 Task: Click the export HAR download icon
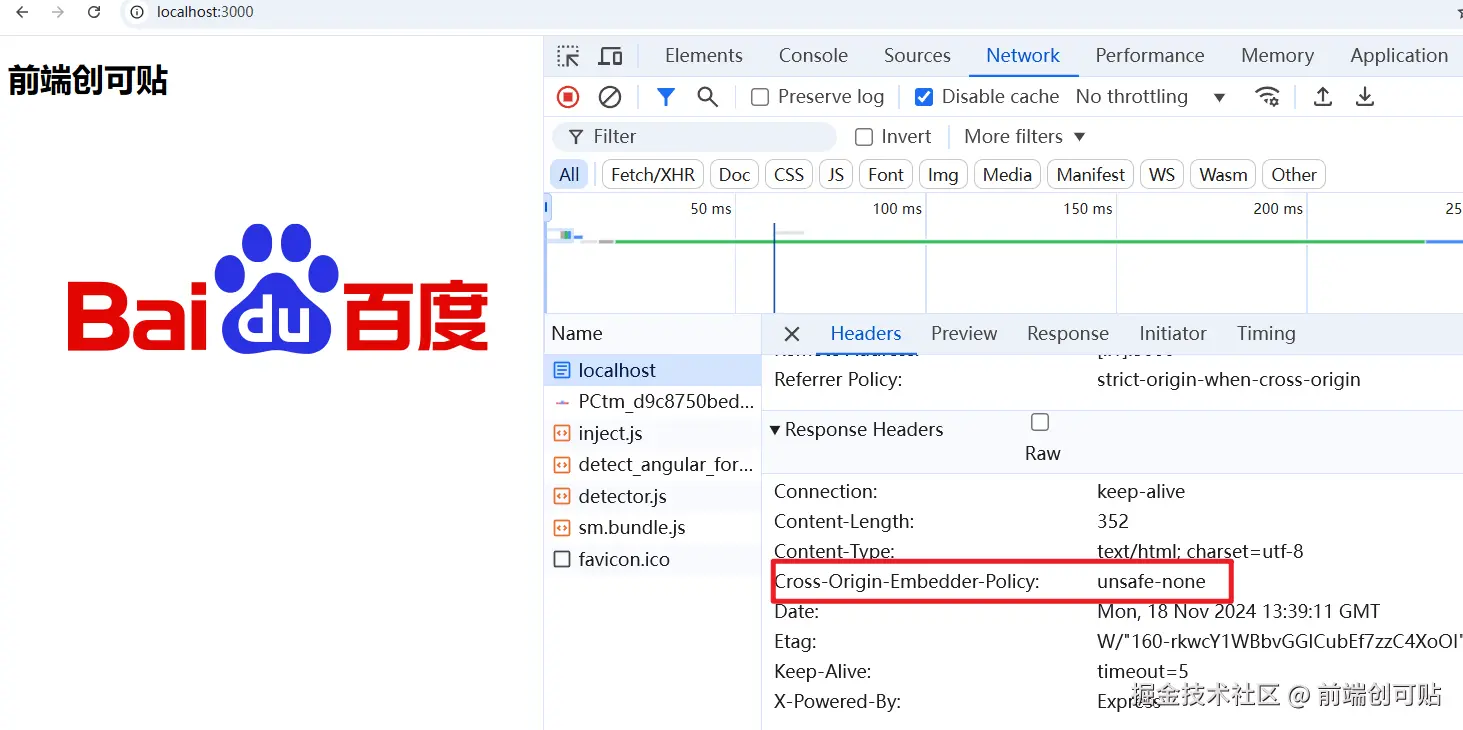(1364, 97)
